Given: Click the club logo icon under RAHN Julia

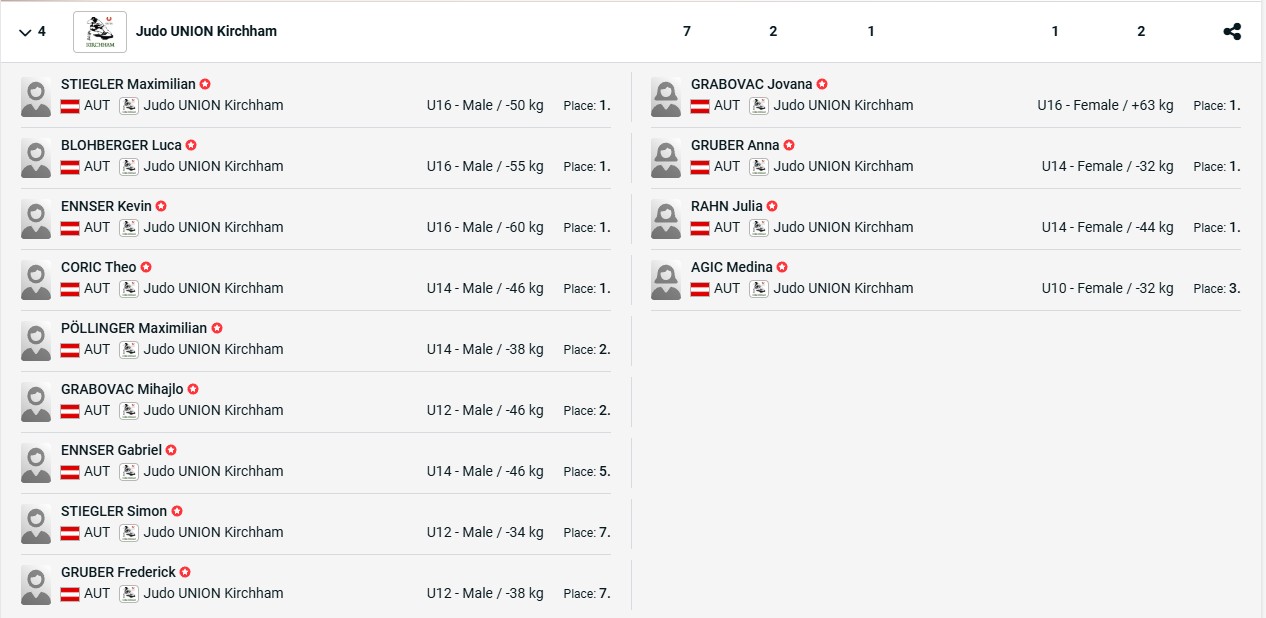Looking at the screenshot, I should point(759,227).
